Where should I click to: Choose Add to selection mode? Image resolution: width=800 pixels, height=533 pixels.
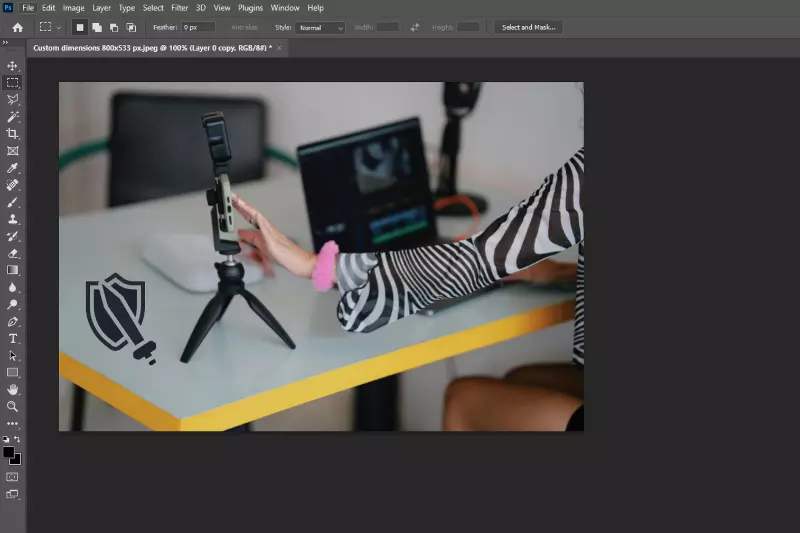pos(97,28)
